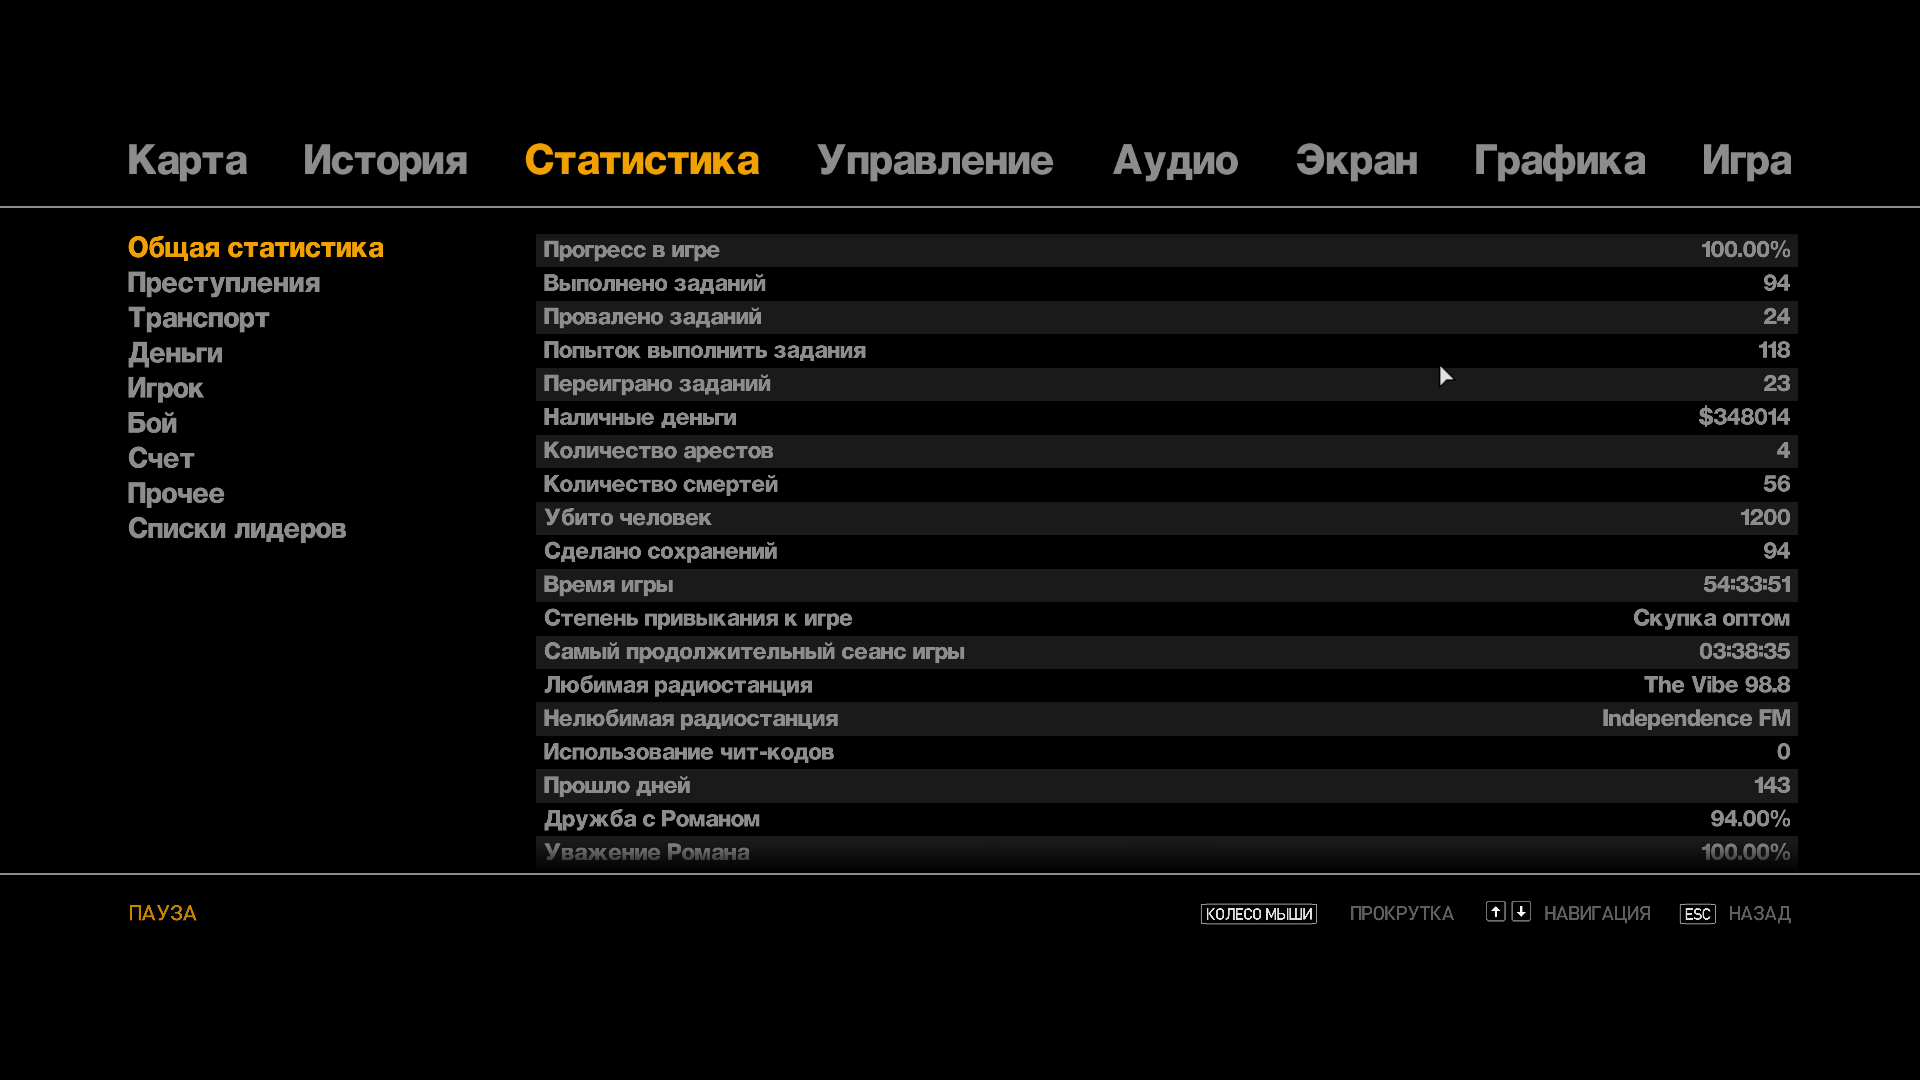This screenshot has height=1080, width=1920.
Task: Open the Бой statistics category
Action: point(152,423)
